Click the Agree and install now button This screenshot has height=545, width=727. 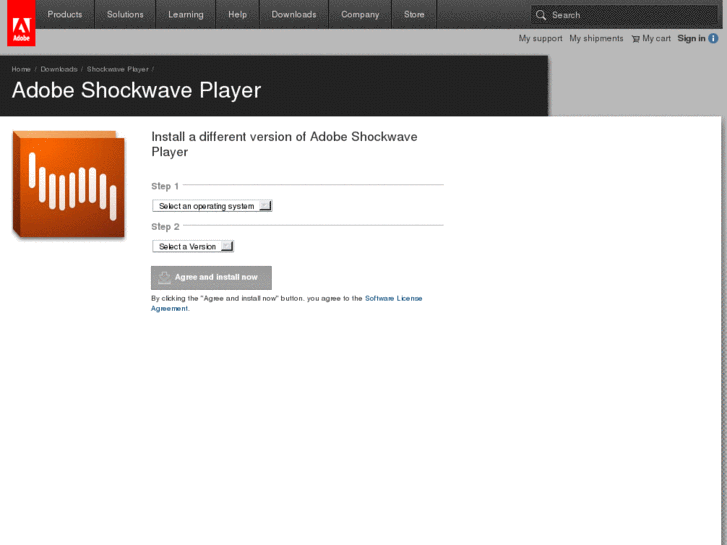point(211,277)
